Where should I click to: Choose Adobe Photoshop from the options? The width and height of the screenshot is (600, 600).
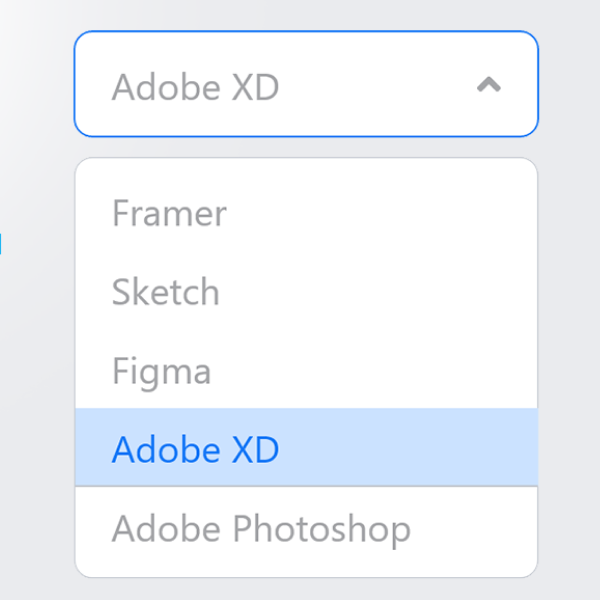(261, 528)
